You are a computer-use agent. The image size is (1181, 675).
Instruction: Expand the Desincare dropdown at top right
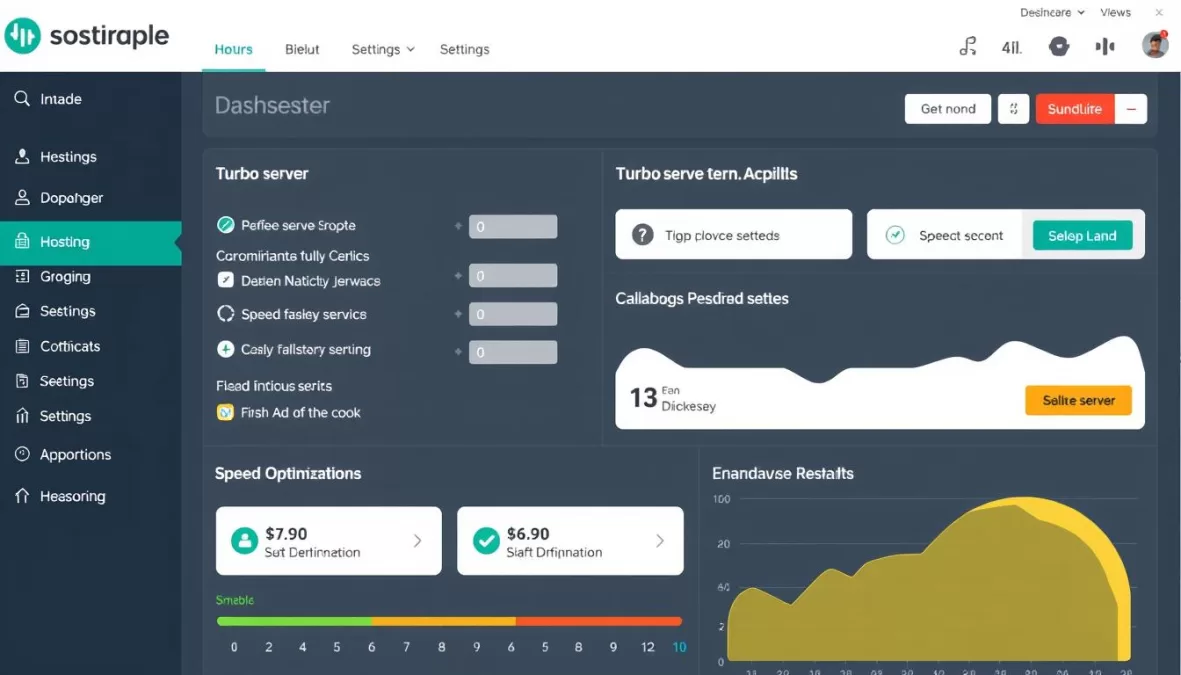[x=1050, y=12]
